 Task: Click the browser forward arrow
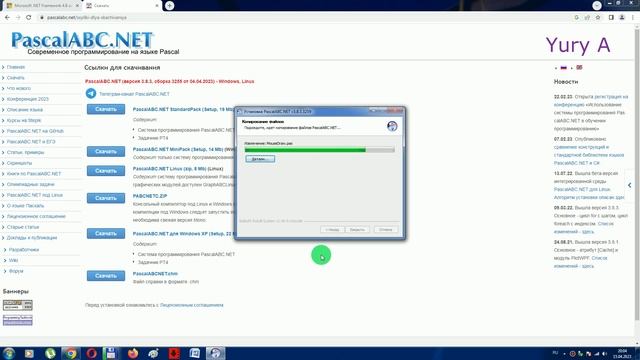(18, 18)
